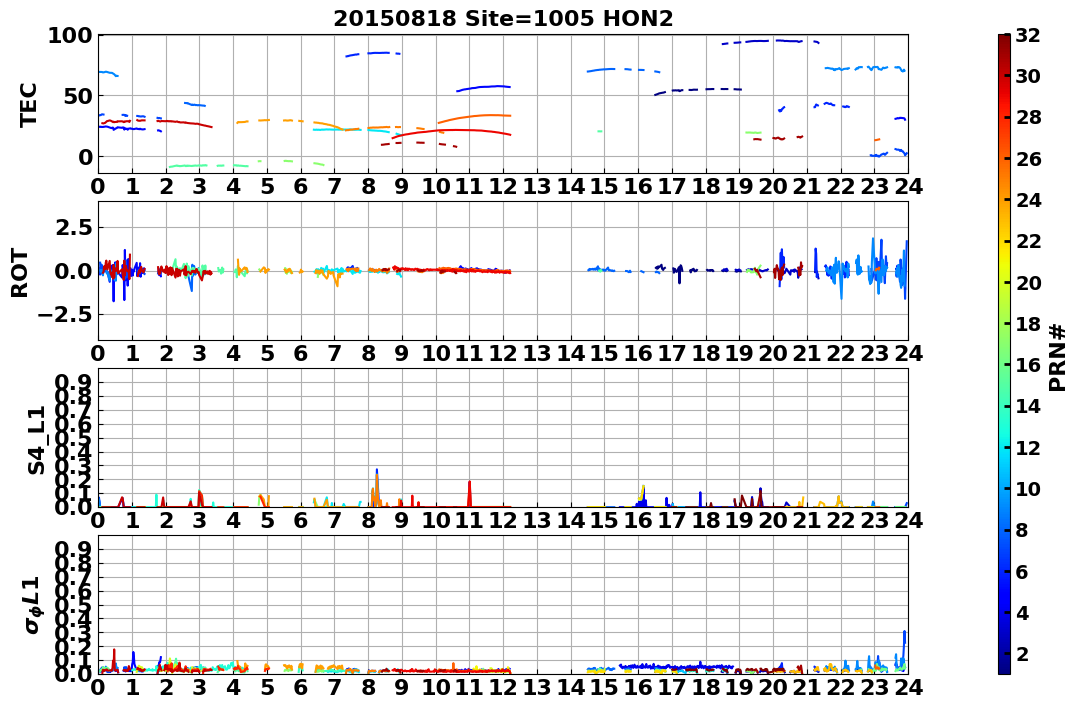Click the colorbar tick label 32
The height and width of the screenshot is (709, 1077).
(x=1028, y=35)
